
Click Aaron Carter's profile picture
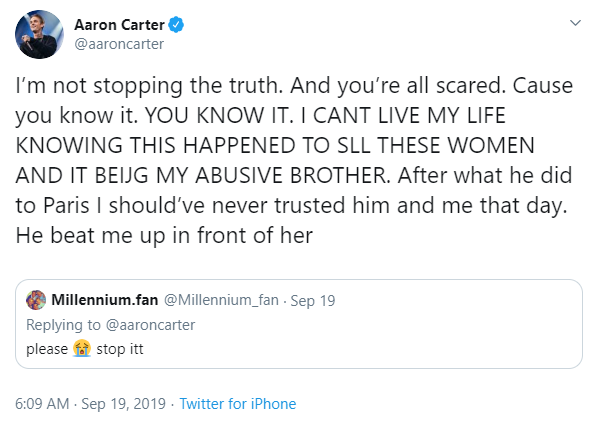pyautogui.click(x=39, y=35)
